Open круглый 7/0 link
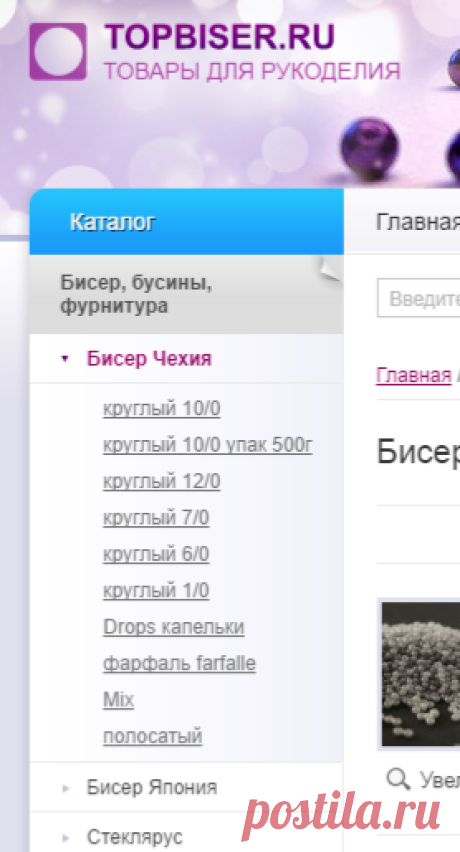460x852 pixels. tap(156, 518)
